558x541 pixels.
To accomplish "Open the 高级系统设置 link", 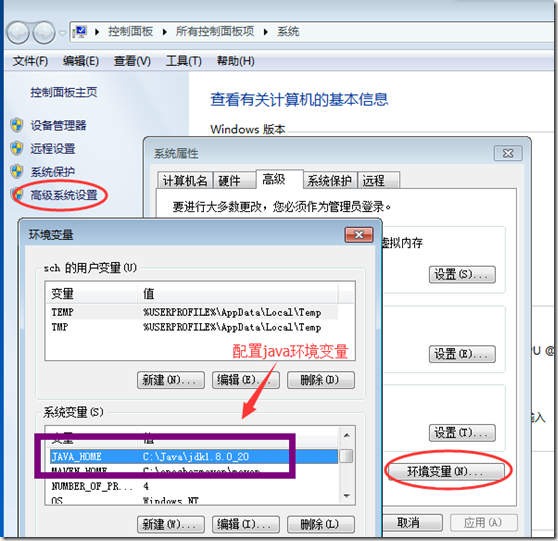I will (64, 195).
